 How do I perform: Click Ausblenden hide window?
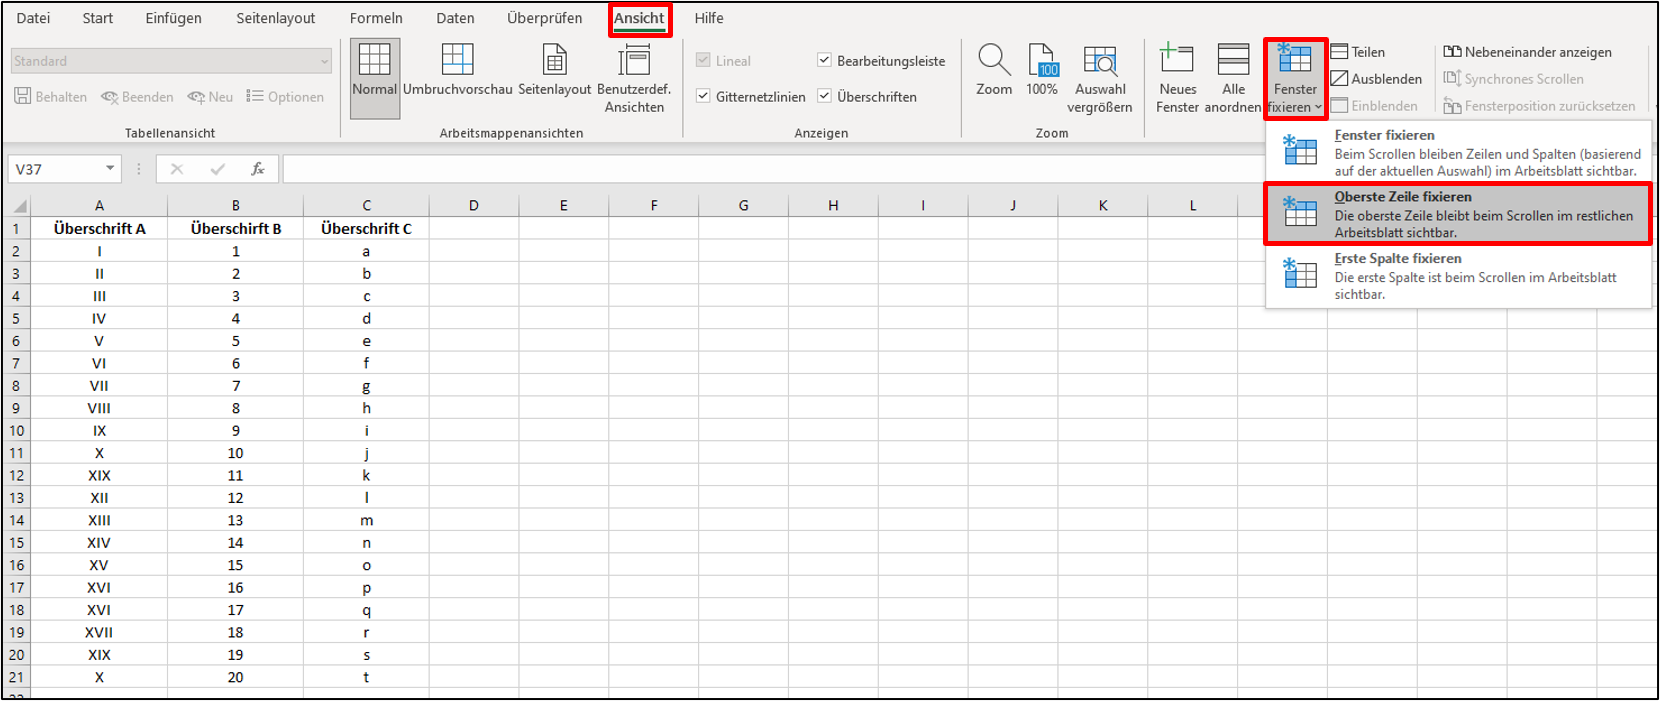tap(1376, 79)
